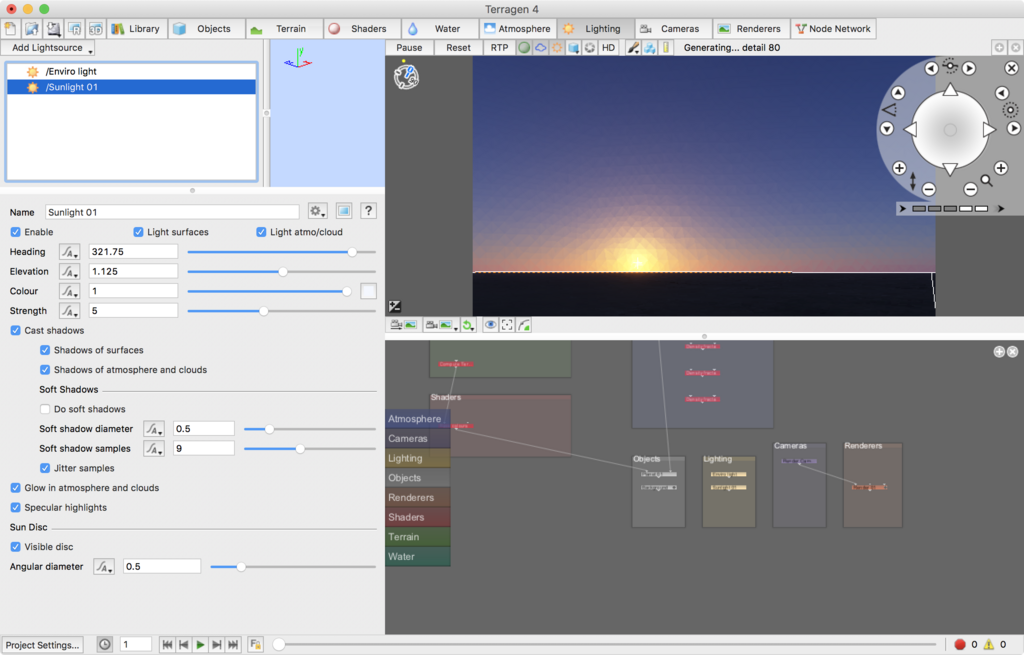Click the frame selection brackets icon
1024x655 pixels.
507,325
